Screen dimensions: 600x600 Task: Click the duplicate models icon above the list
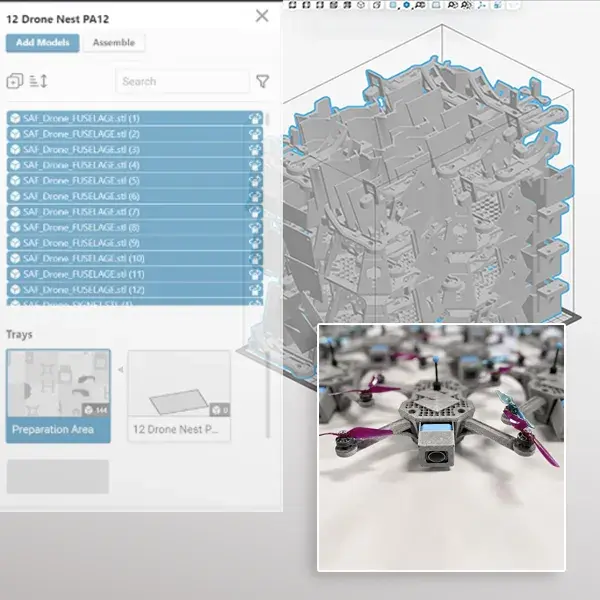pyautogui.click(x=15, y=81)
